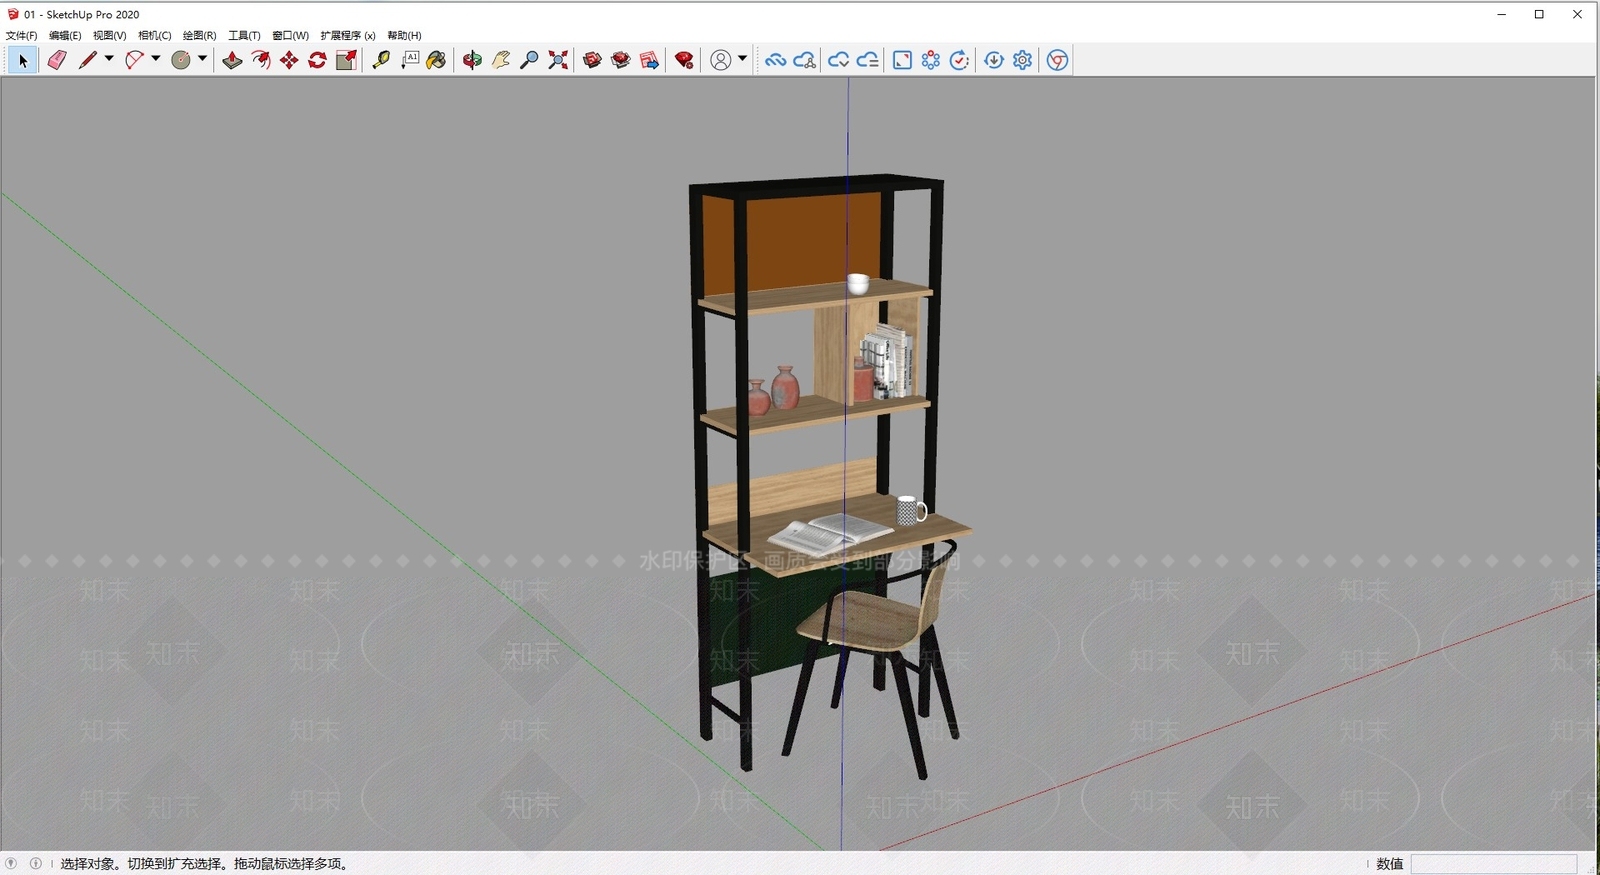
Task: Launch the Send to LayOut button
Action: (649, 60)
